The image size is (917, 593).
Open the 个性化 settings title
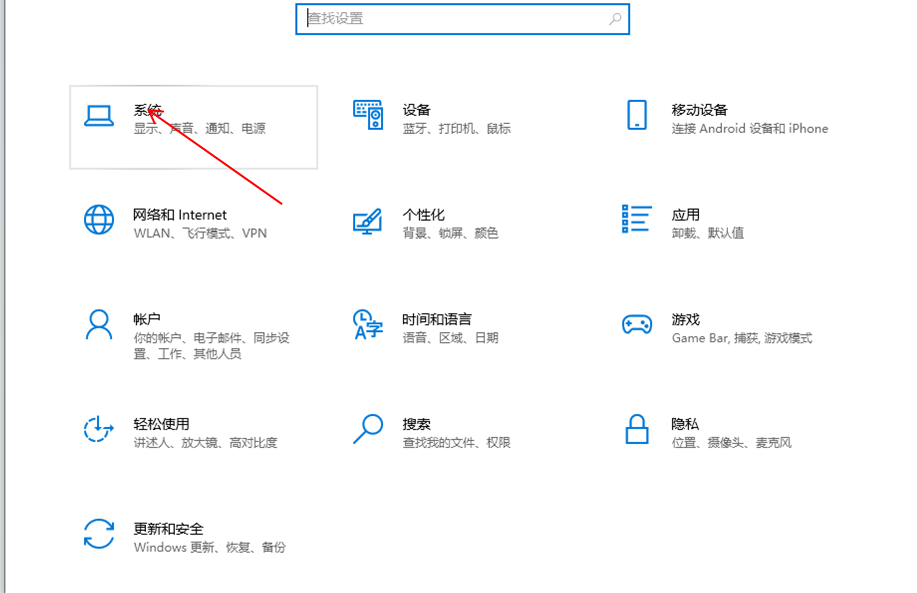tap(423, 215)
